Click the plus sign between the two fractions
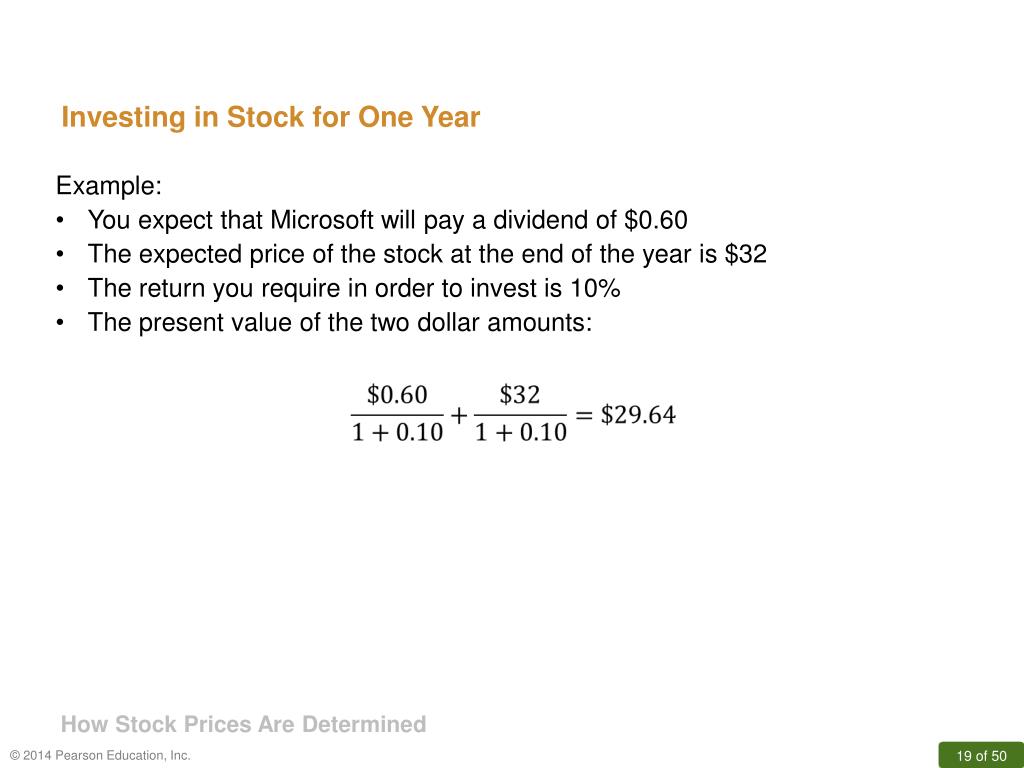Viewport: 1024px width, 768px height. coord(459,415)
